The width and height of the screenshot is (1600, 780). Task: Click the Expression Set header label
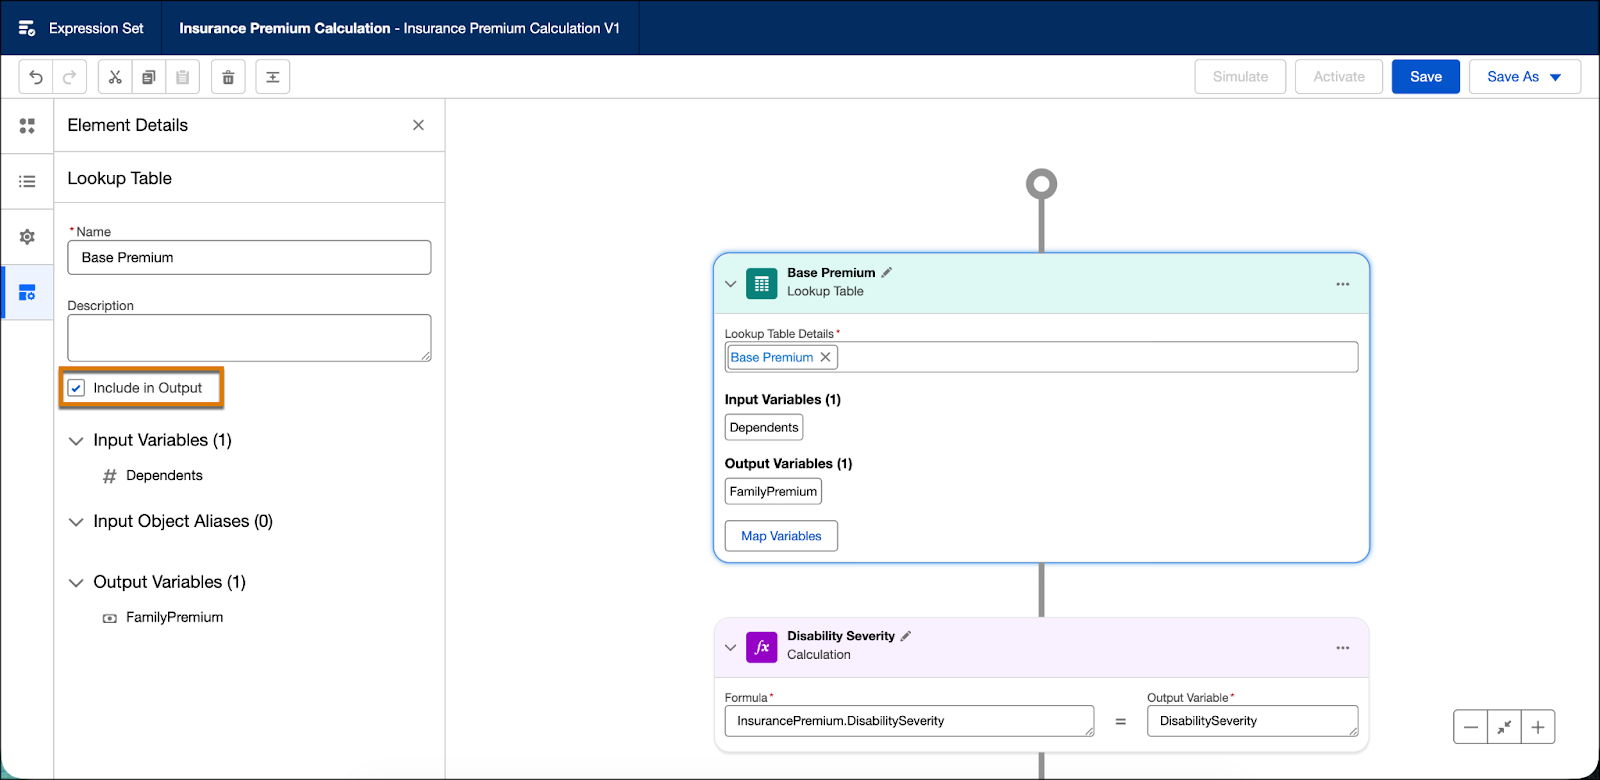click(96, 28)
